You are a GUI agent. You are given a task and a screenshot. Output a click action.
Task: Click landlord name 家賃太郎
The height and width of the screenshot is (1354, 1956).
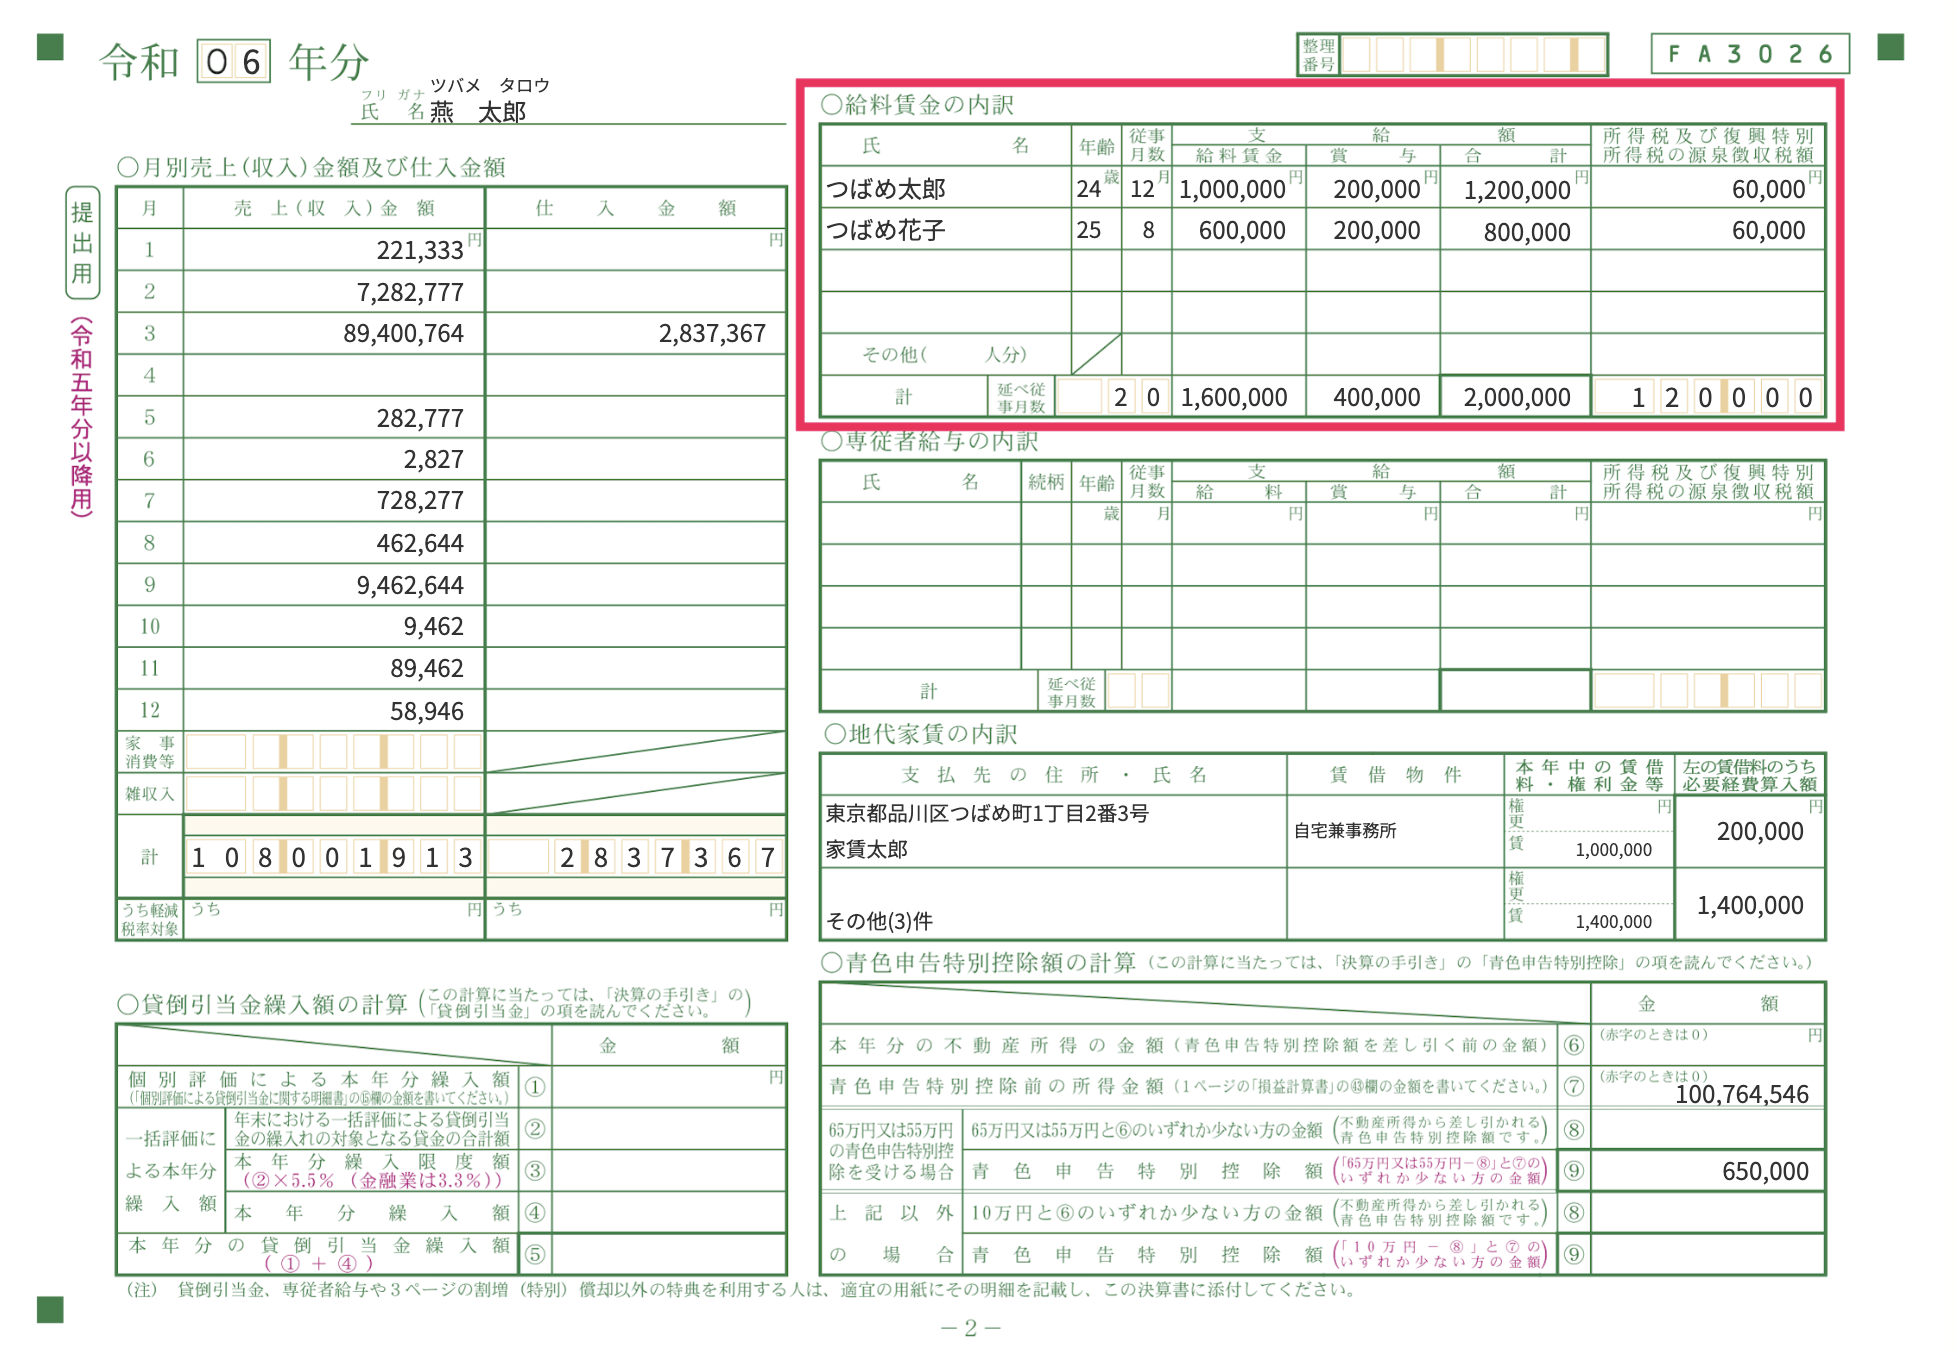click(867, 850)
